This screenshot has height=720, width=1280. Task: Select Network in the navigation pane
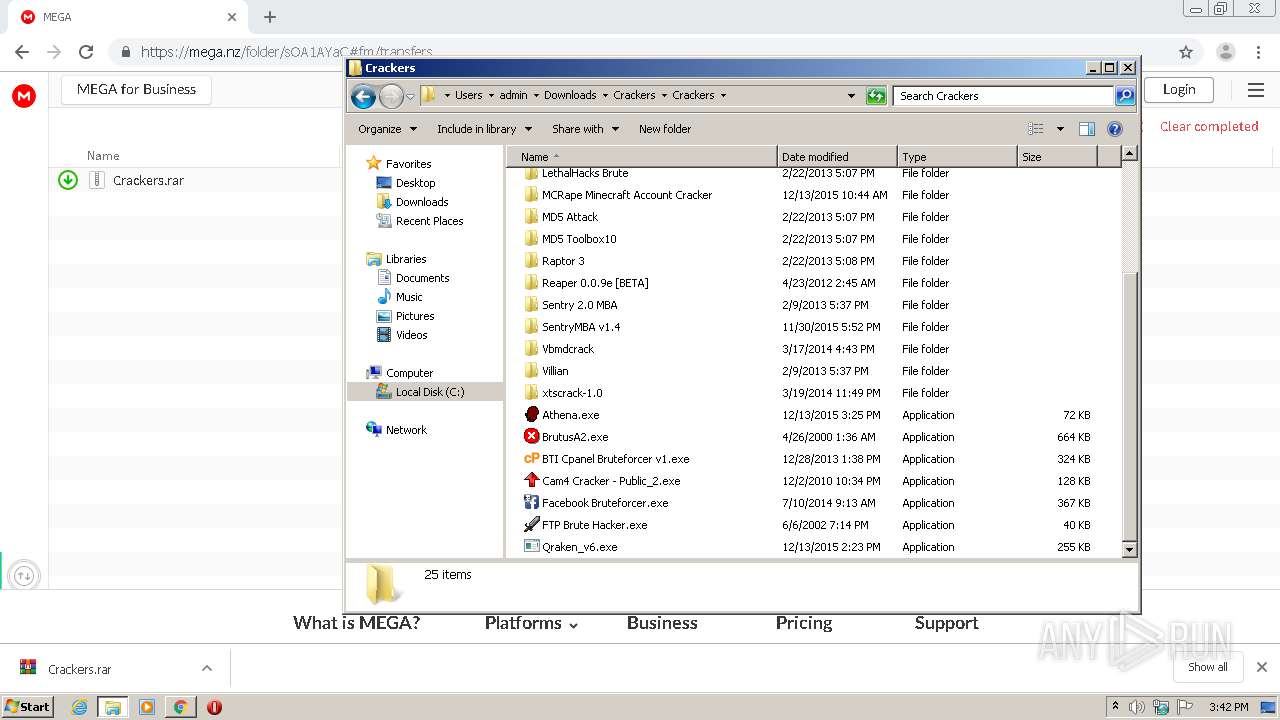pyautogui.click(x=406, y=430)
